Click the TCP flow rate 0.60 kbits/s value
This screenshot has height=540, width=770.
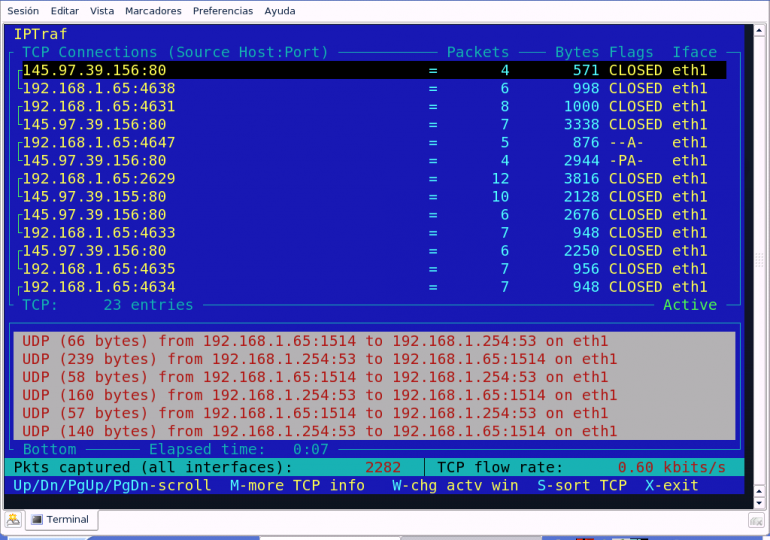pos(671,467)
